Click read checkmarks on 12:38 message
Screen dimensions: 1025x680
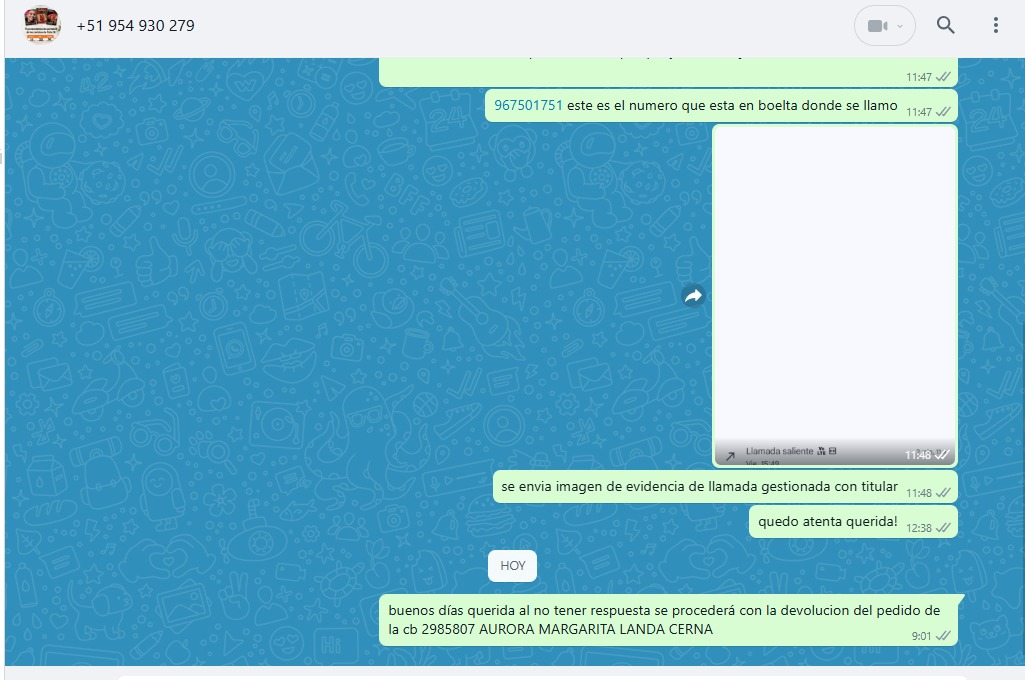[943, 528]
